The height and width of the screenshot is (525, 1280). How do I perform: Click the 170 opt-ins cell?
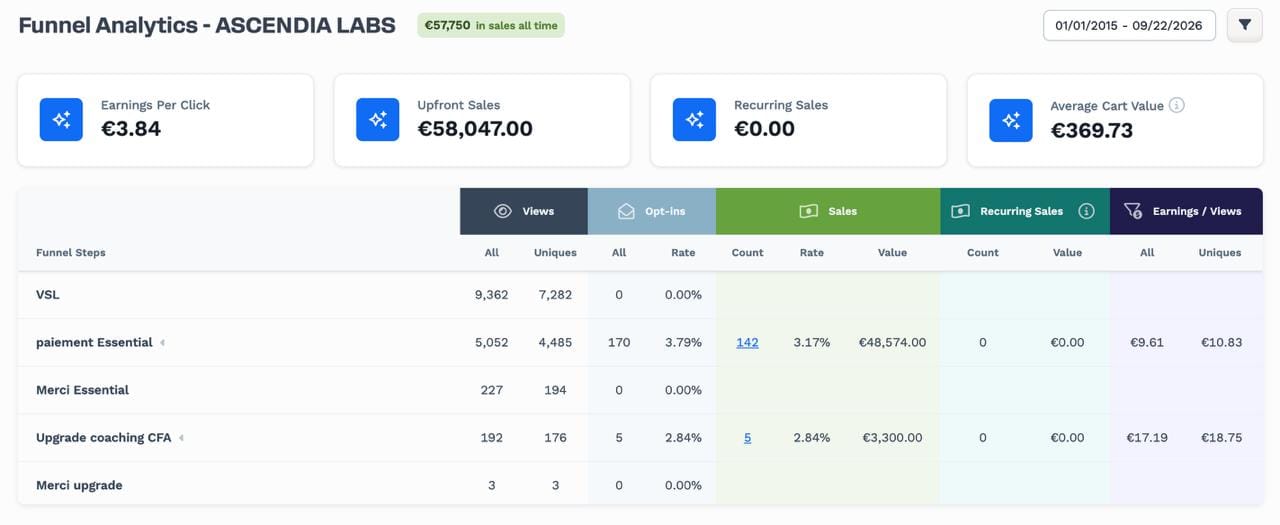(619, 342)
